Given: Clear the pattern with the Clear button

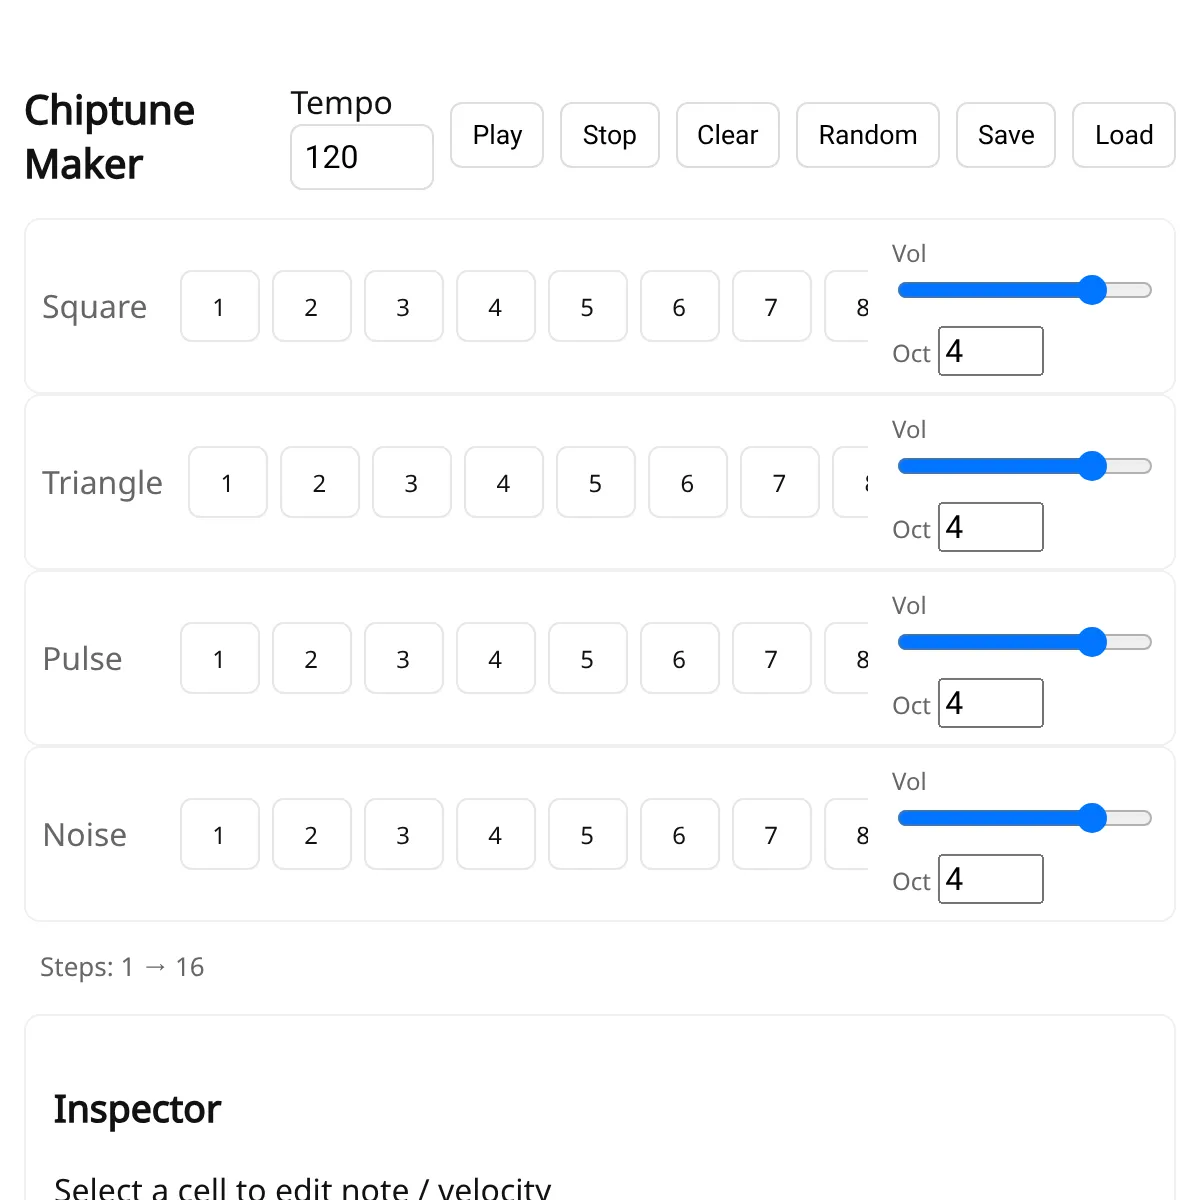Looking at the screenshot, I should [x=727, y=135].
